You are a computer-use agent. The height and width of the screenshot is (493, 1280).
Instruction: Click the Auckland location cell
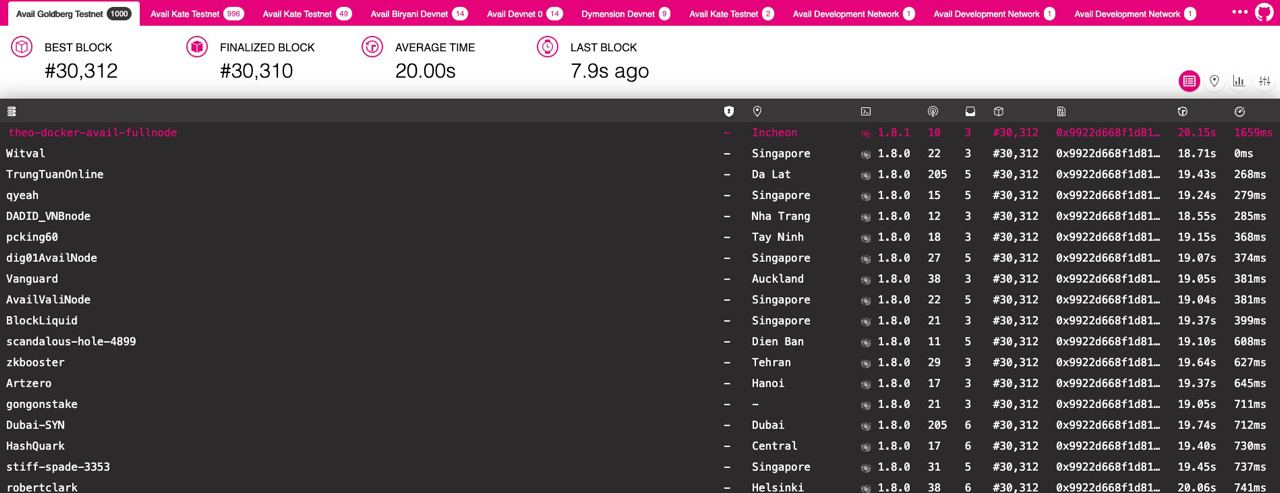pyautogui.click(x=778, y=279)
